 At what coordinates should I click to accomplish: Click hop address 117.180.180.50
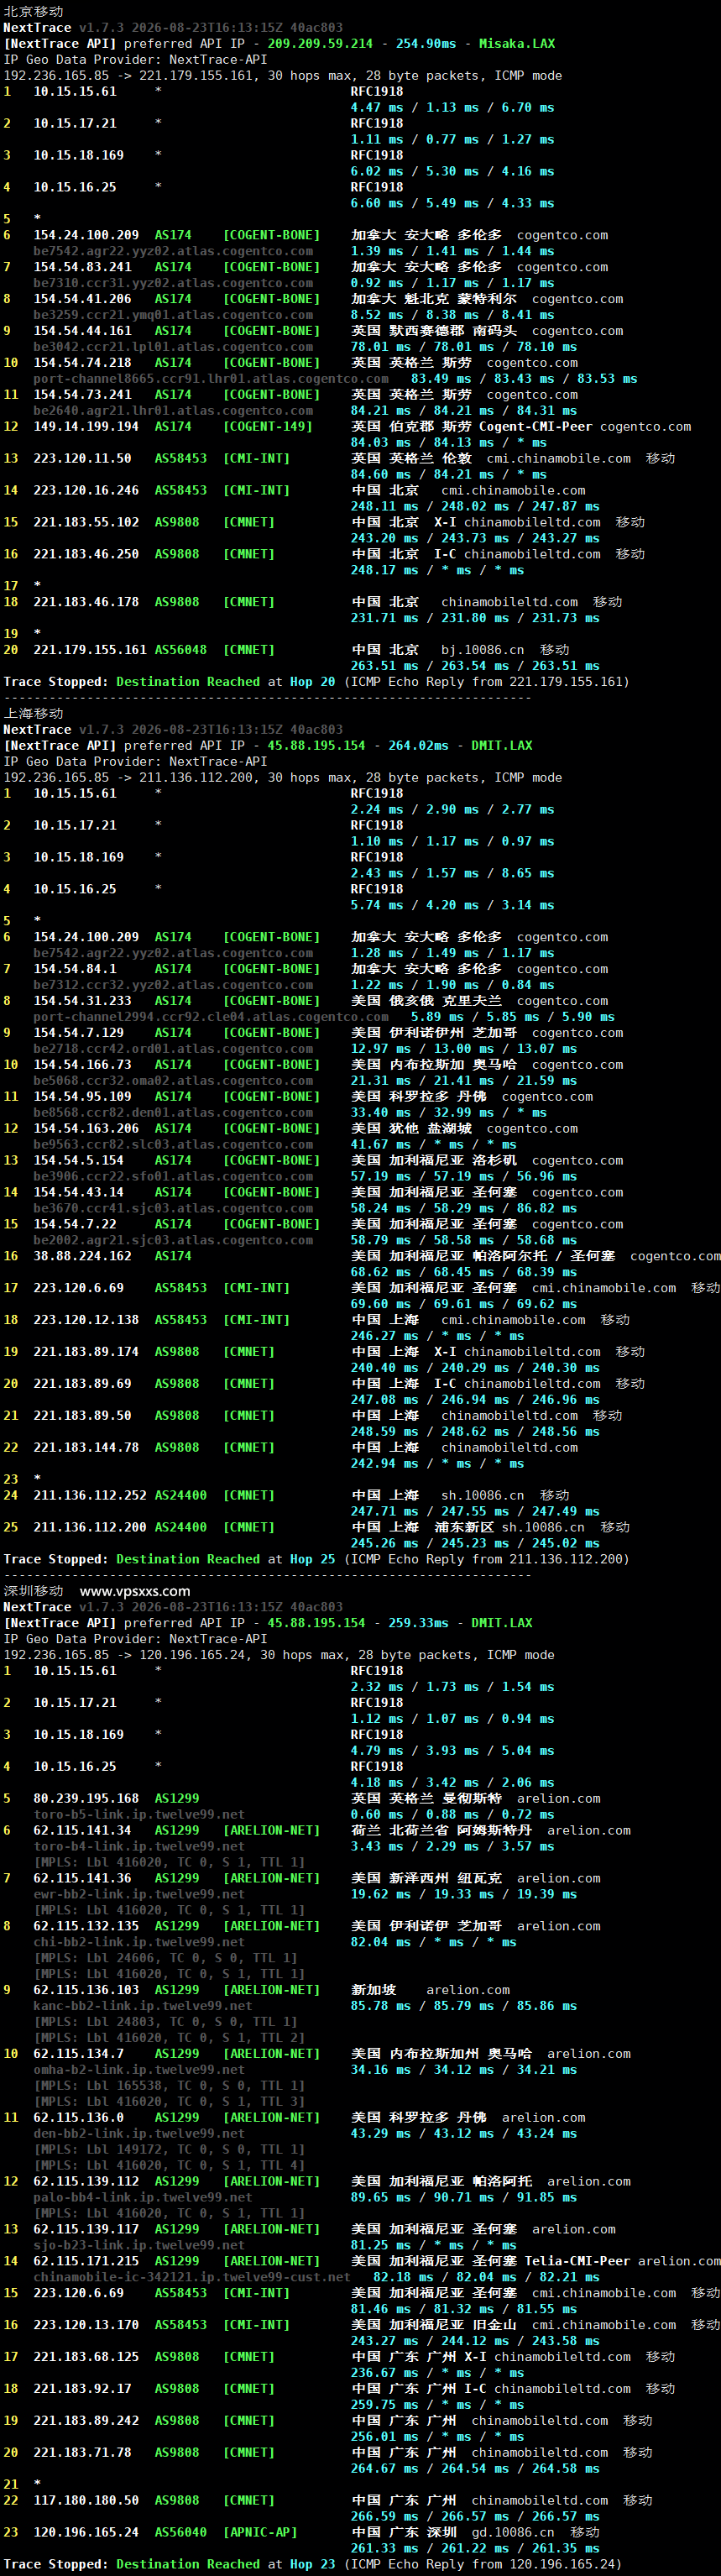[x=86, y=2501]
